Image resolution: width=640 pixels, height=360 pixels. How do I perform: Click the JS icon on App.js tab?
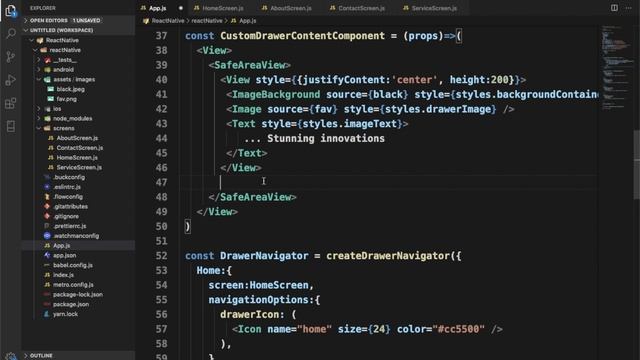pos(143,8)
